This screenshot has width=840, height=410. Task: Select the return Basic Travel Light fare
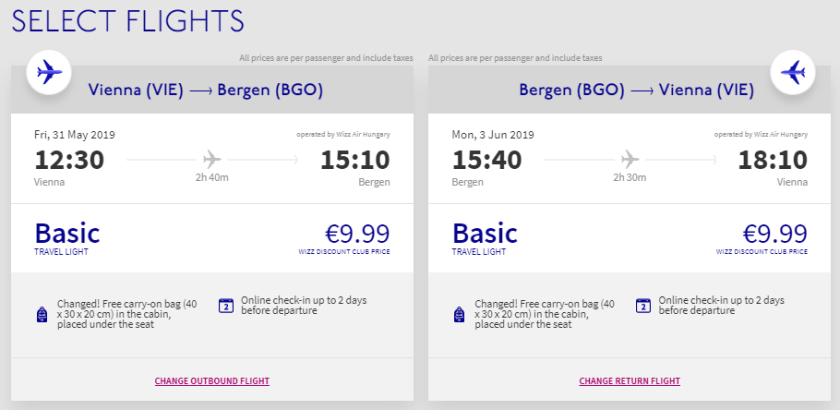pos(485,237)
